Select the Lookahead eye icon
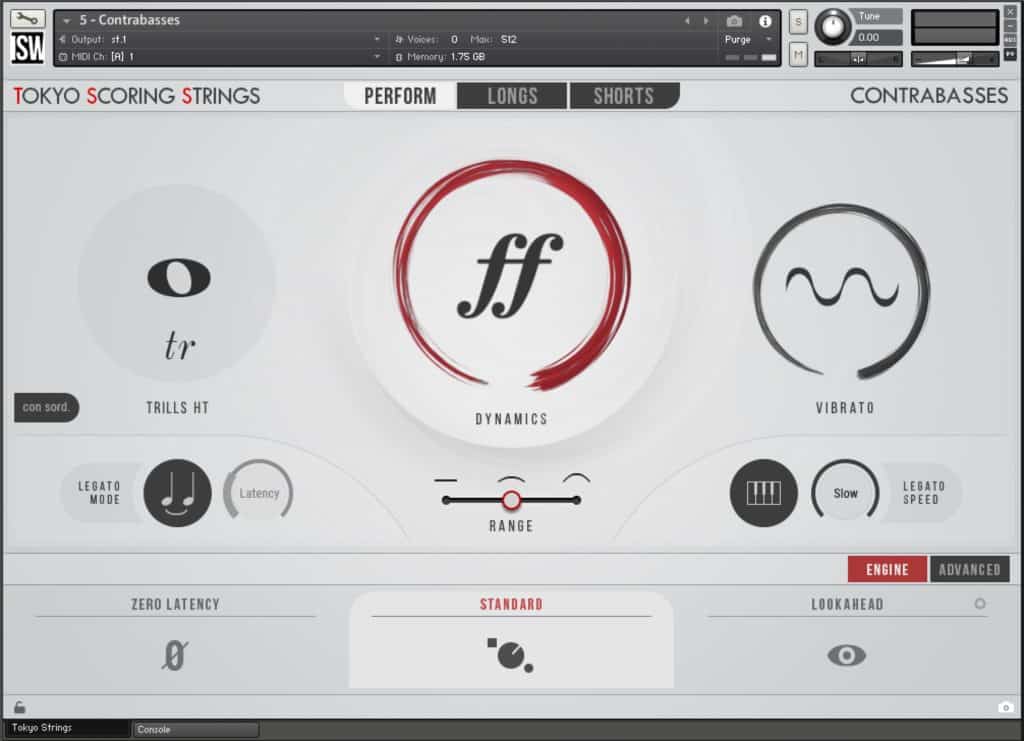This screenshot has width=1024, height=741. pos(846,655)
